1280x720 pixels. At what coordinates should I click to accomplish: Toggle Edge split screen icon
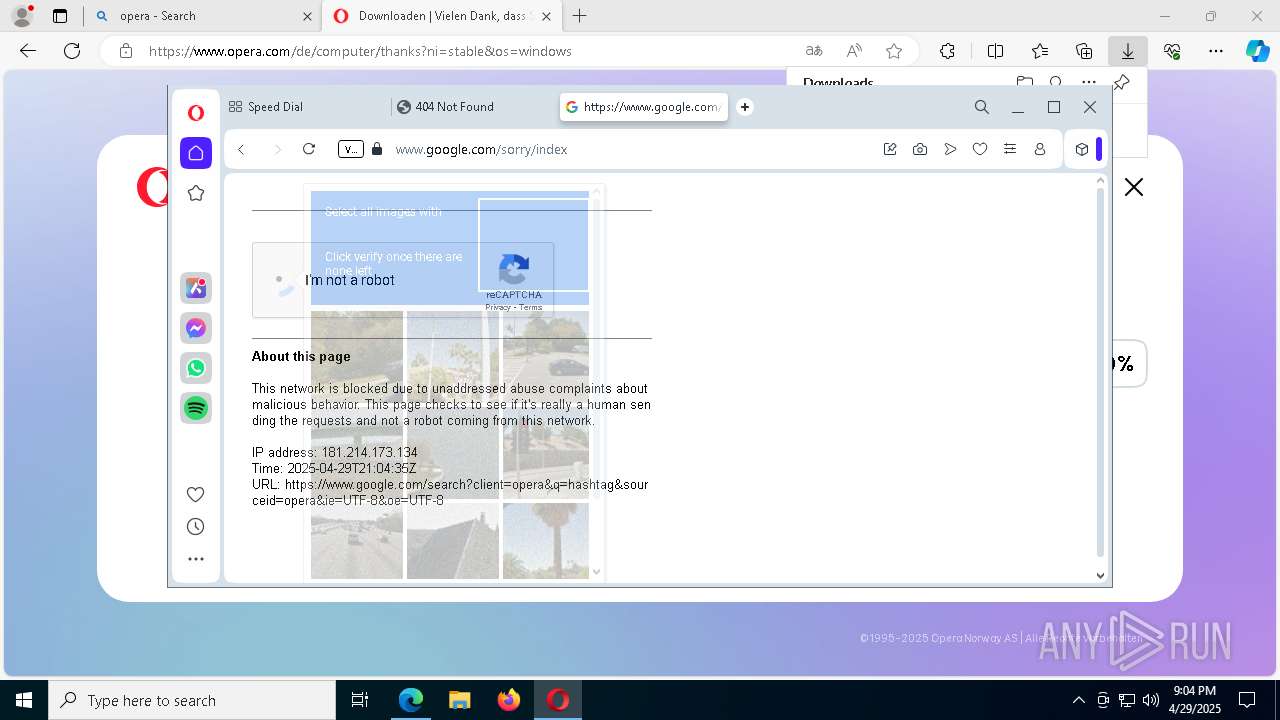coord(996,51)
